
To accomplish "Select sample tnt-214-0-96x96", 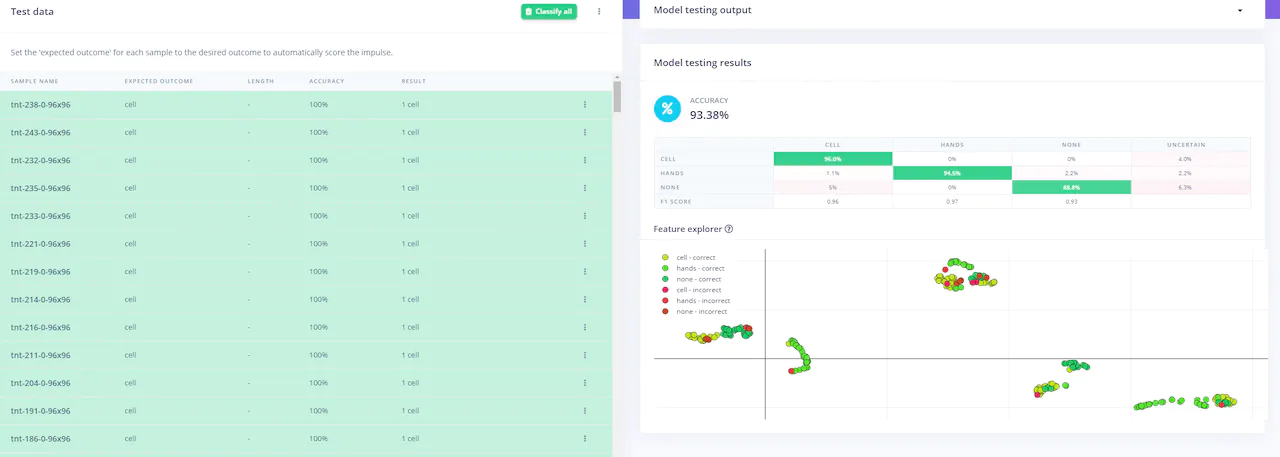I will (x=40, y=299).
